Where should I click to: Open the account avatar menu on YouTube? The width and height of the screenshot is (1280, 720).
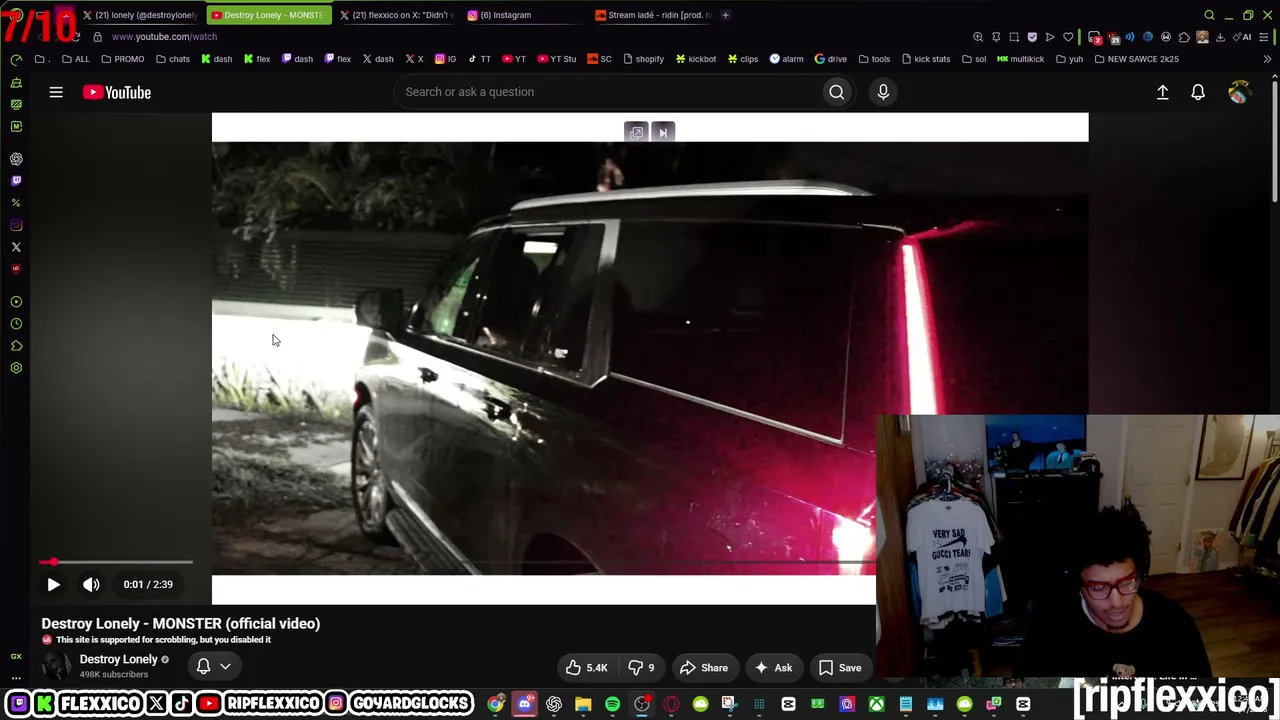(1239, 92)
